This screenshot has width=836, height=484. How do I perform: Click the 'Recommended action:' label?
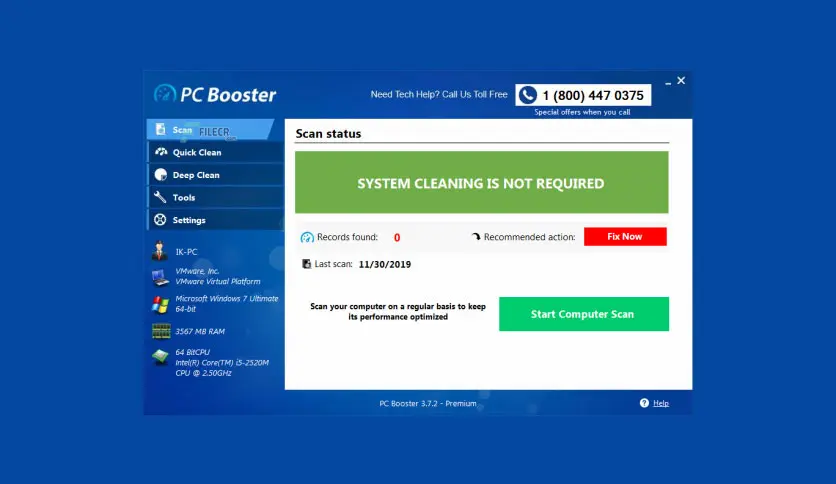529,237
